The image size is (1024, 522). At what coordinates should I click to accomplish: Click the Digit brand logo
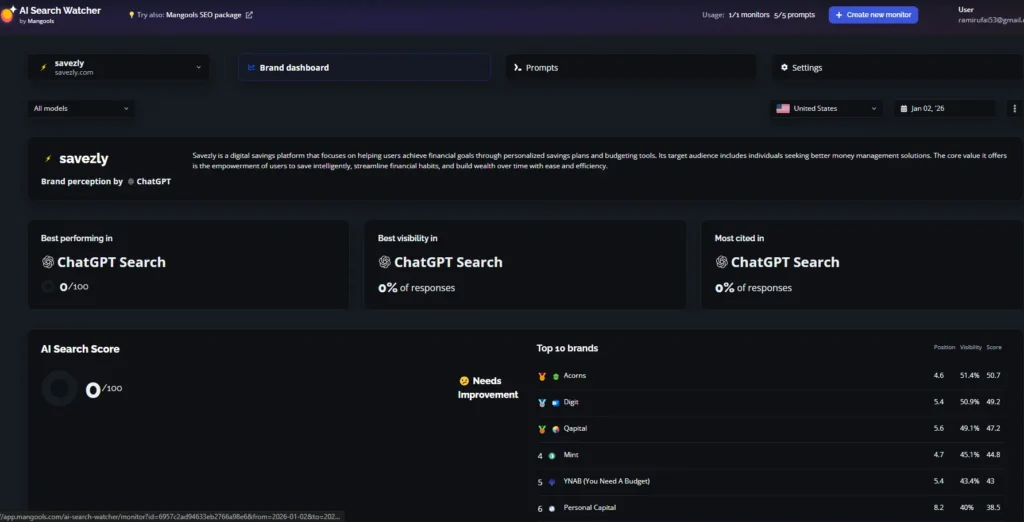tap(556, 402)
